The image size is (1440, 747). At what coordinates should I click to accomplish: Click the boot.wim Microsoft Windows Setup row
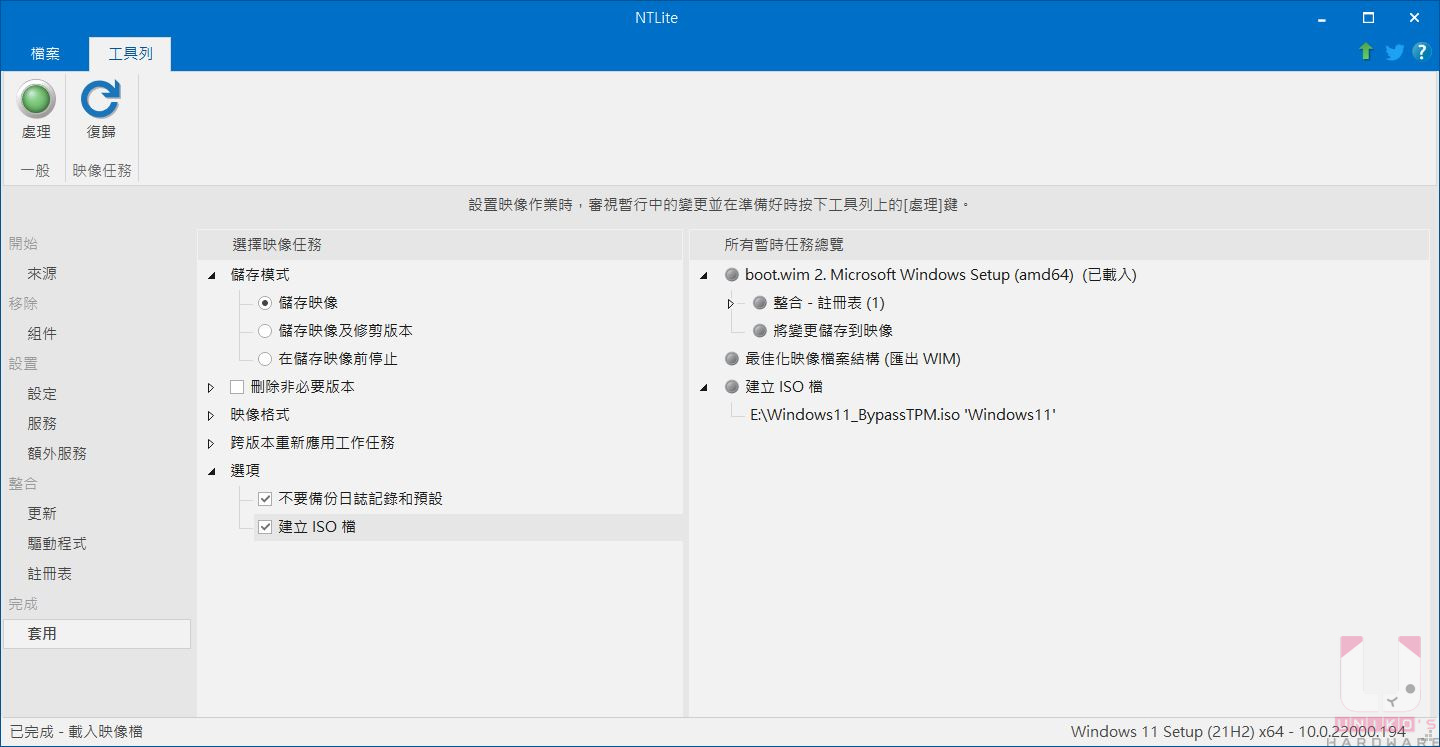point(941,274)
